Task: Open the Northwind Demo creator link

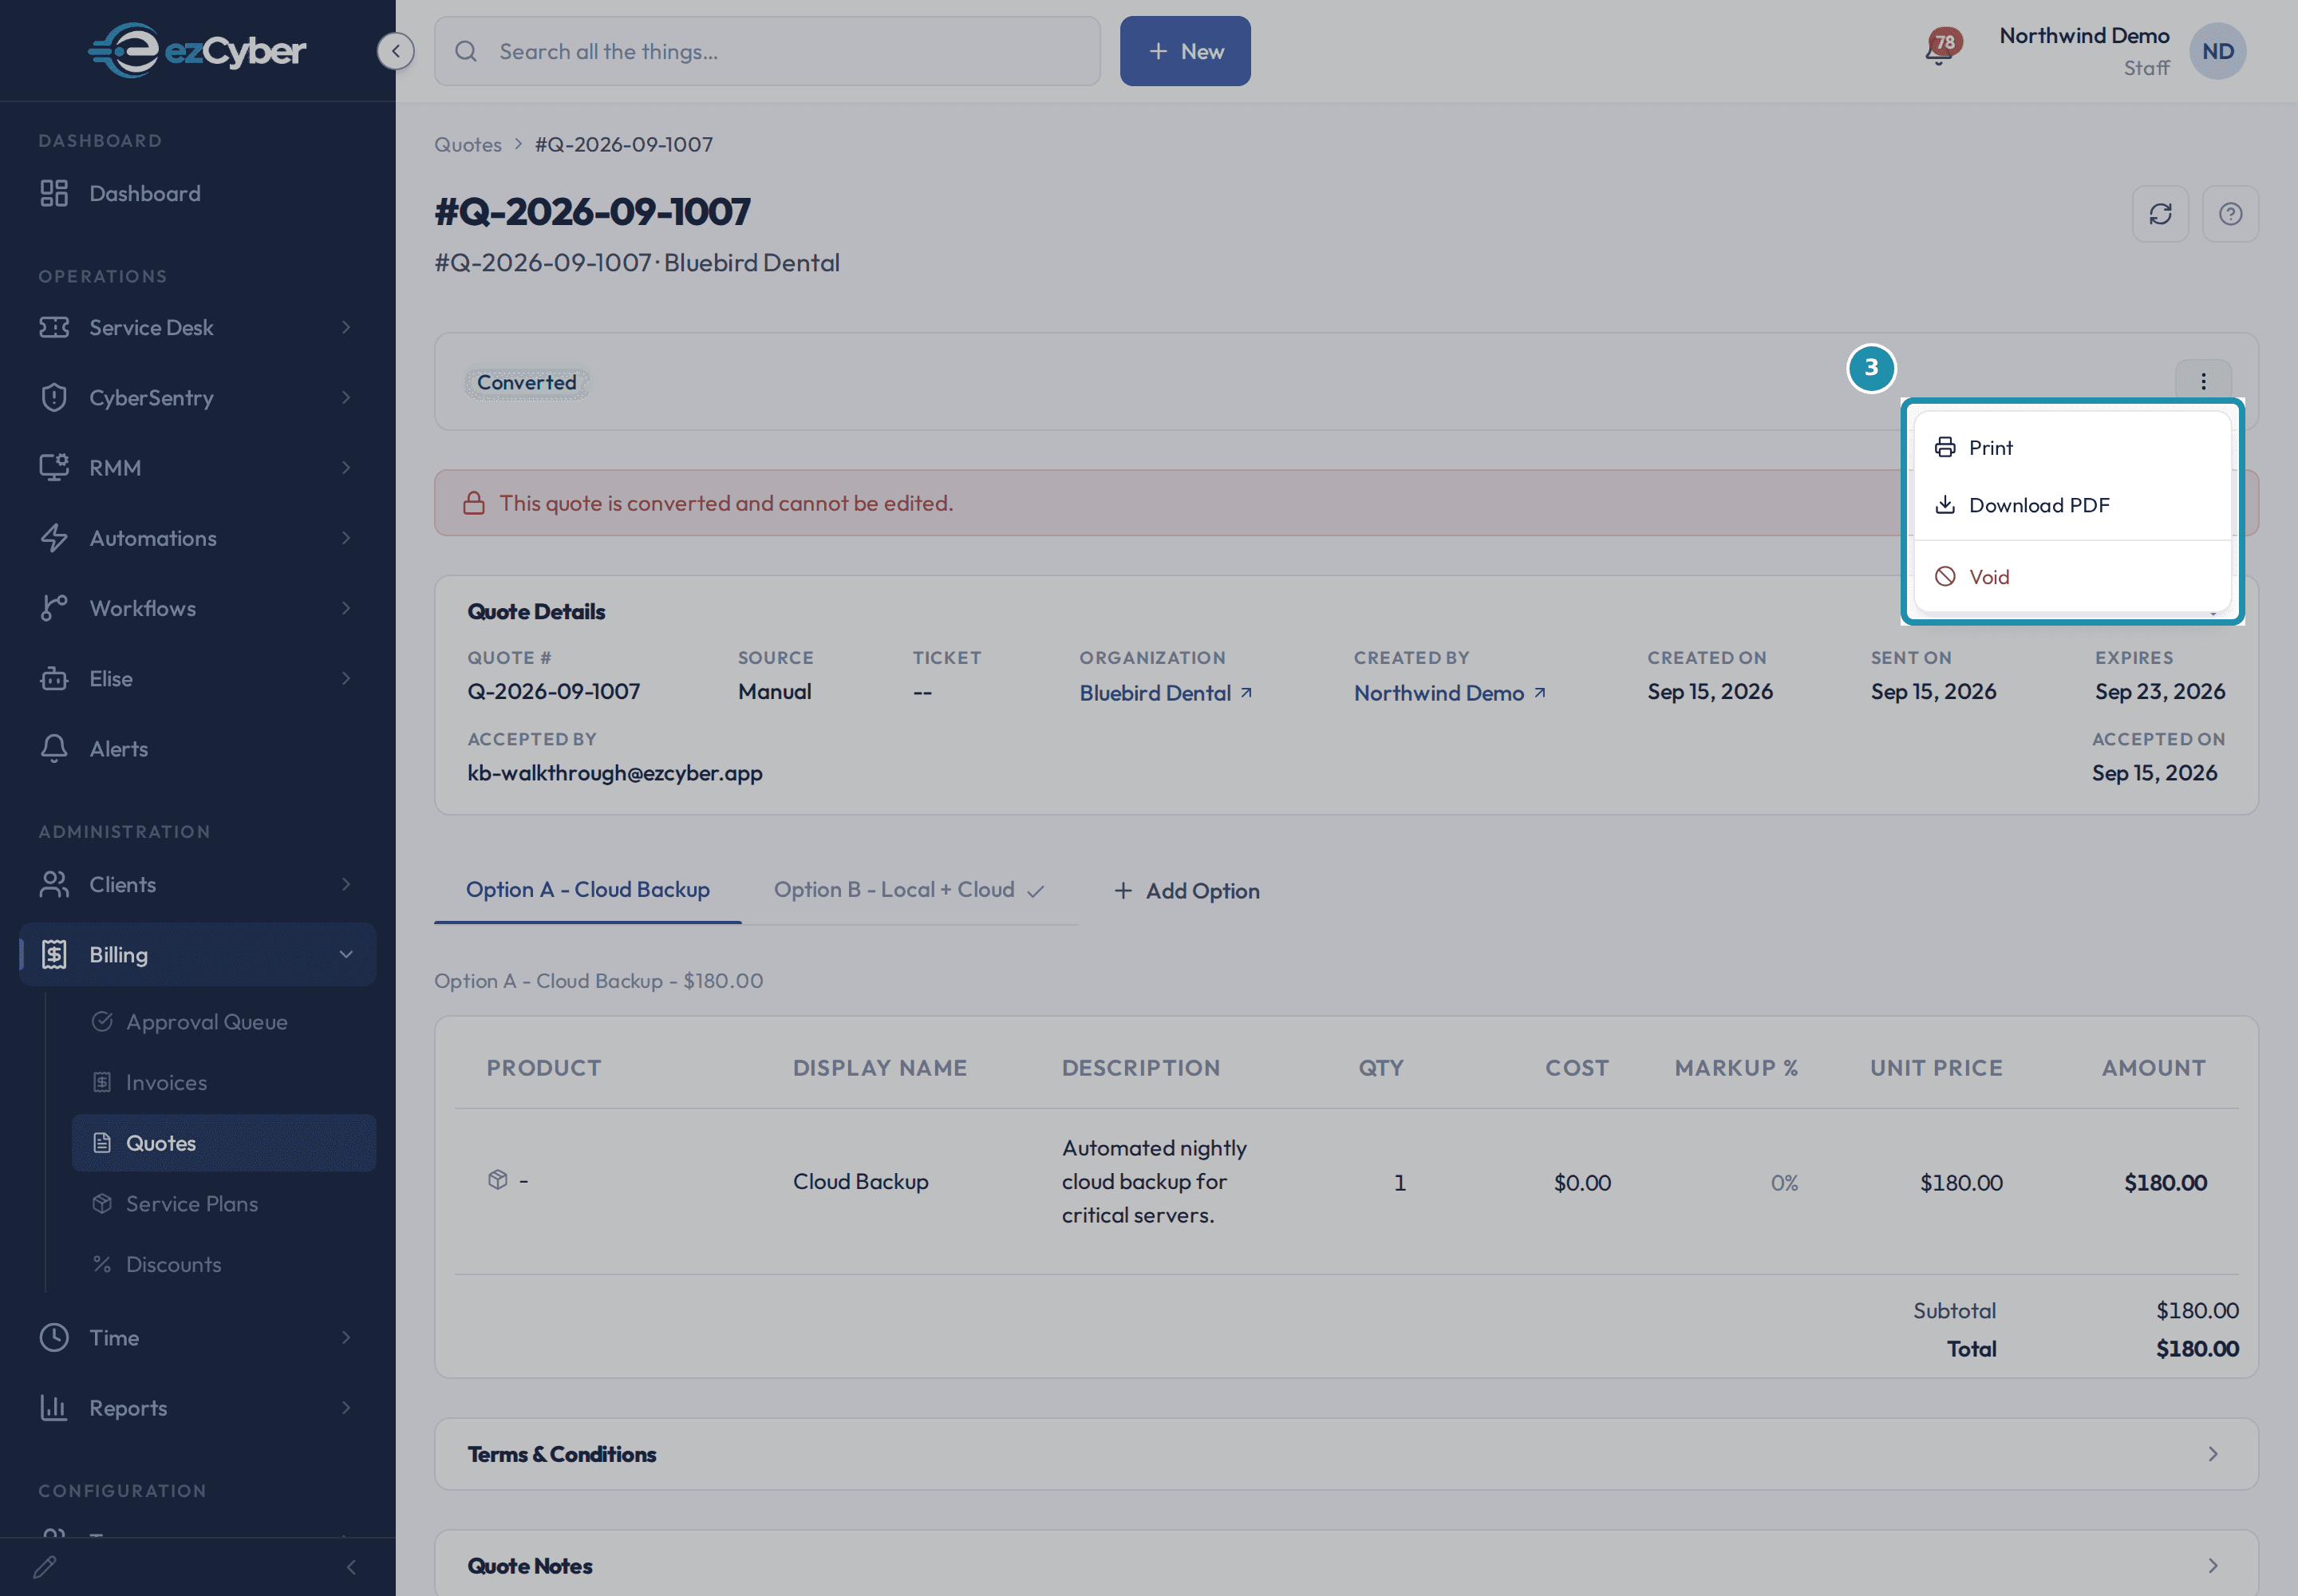Action: point(1439,693)
